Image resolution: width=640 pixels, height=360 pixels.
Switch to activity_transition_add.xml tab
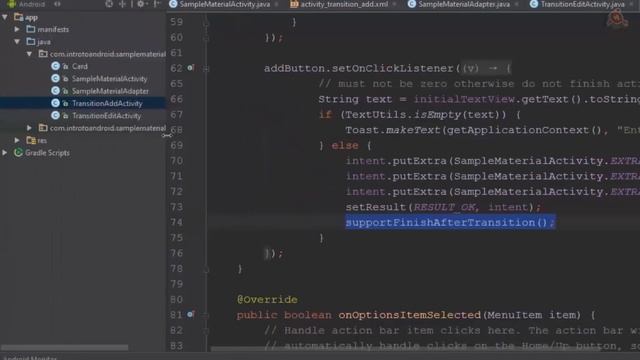[339, 4]
